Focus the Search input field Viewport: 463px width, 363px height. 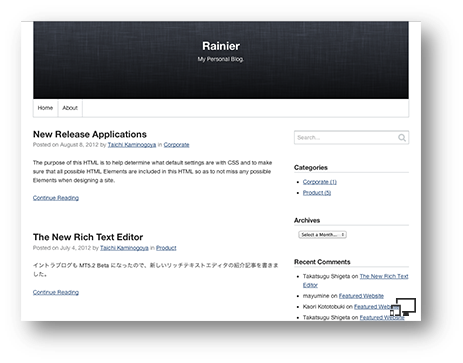pos(351,138)
